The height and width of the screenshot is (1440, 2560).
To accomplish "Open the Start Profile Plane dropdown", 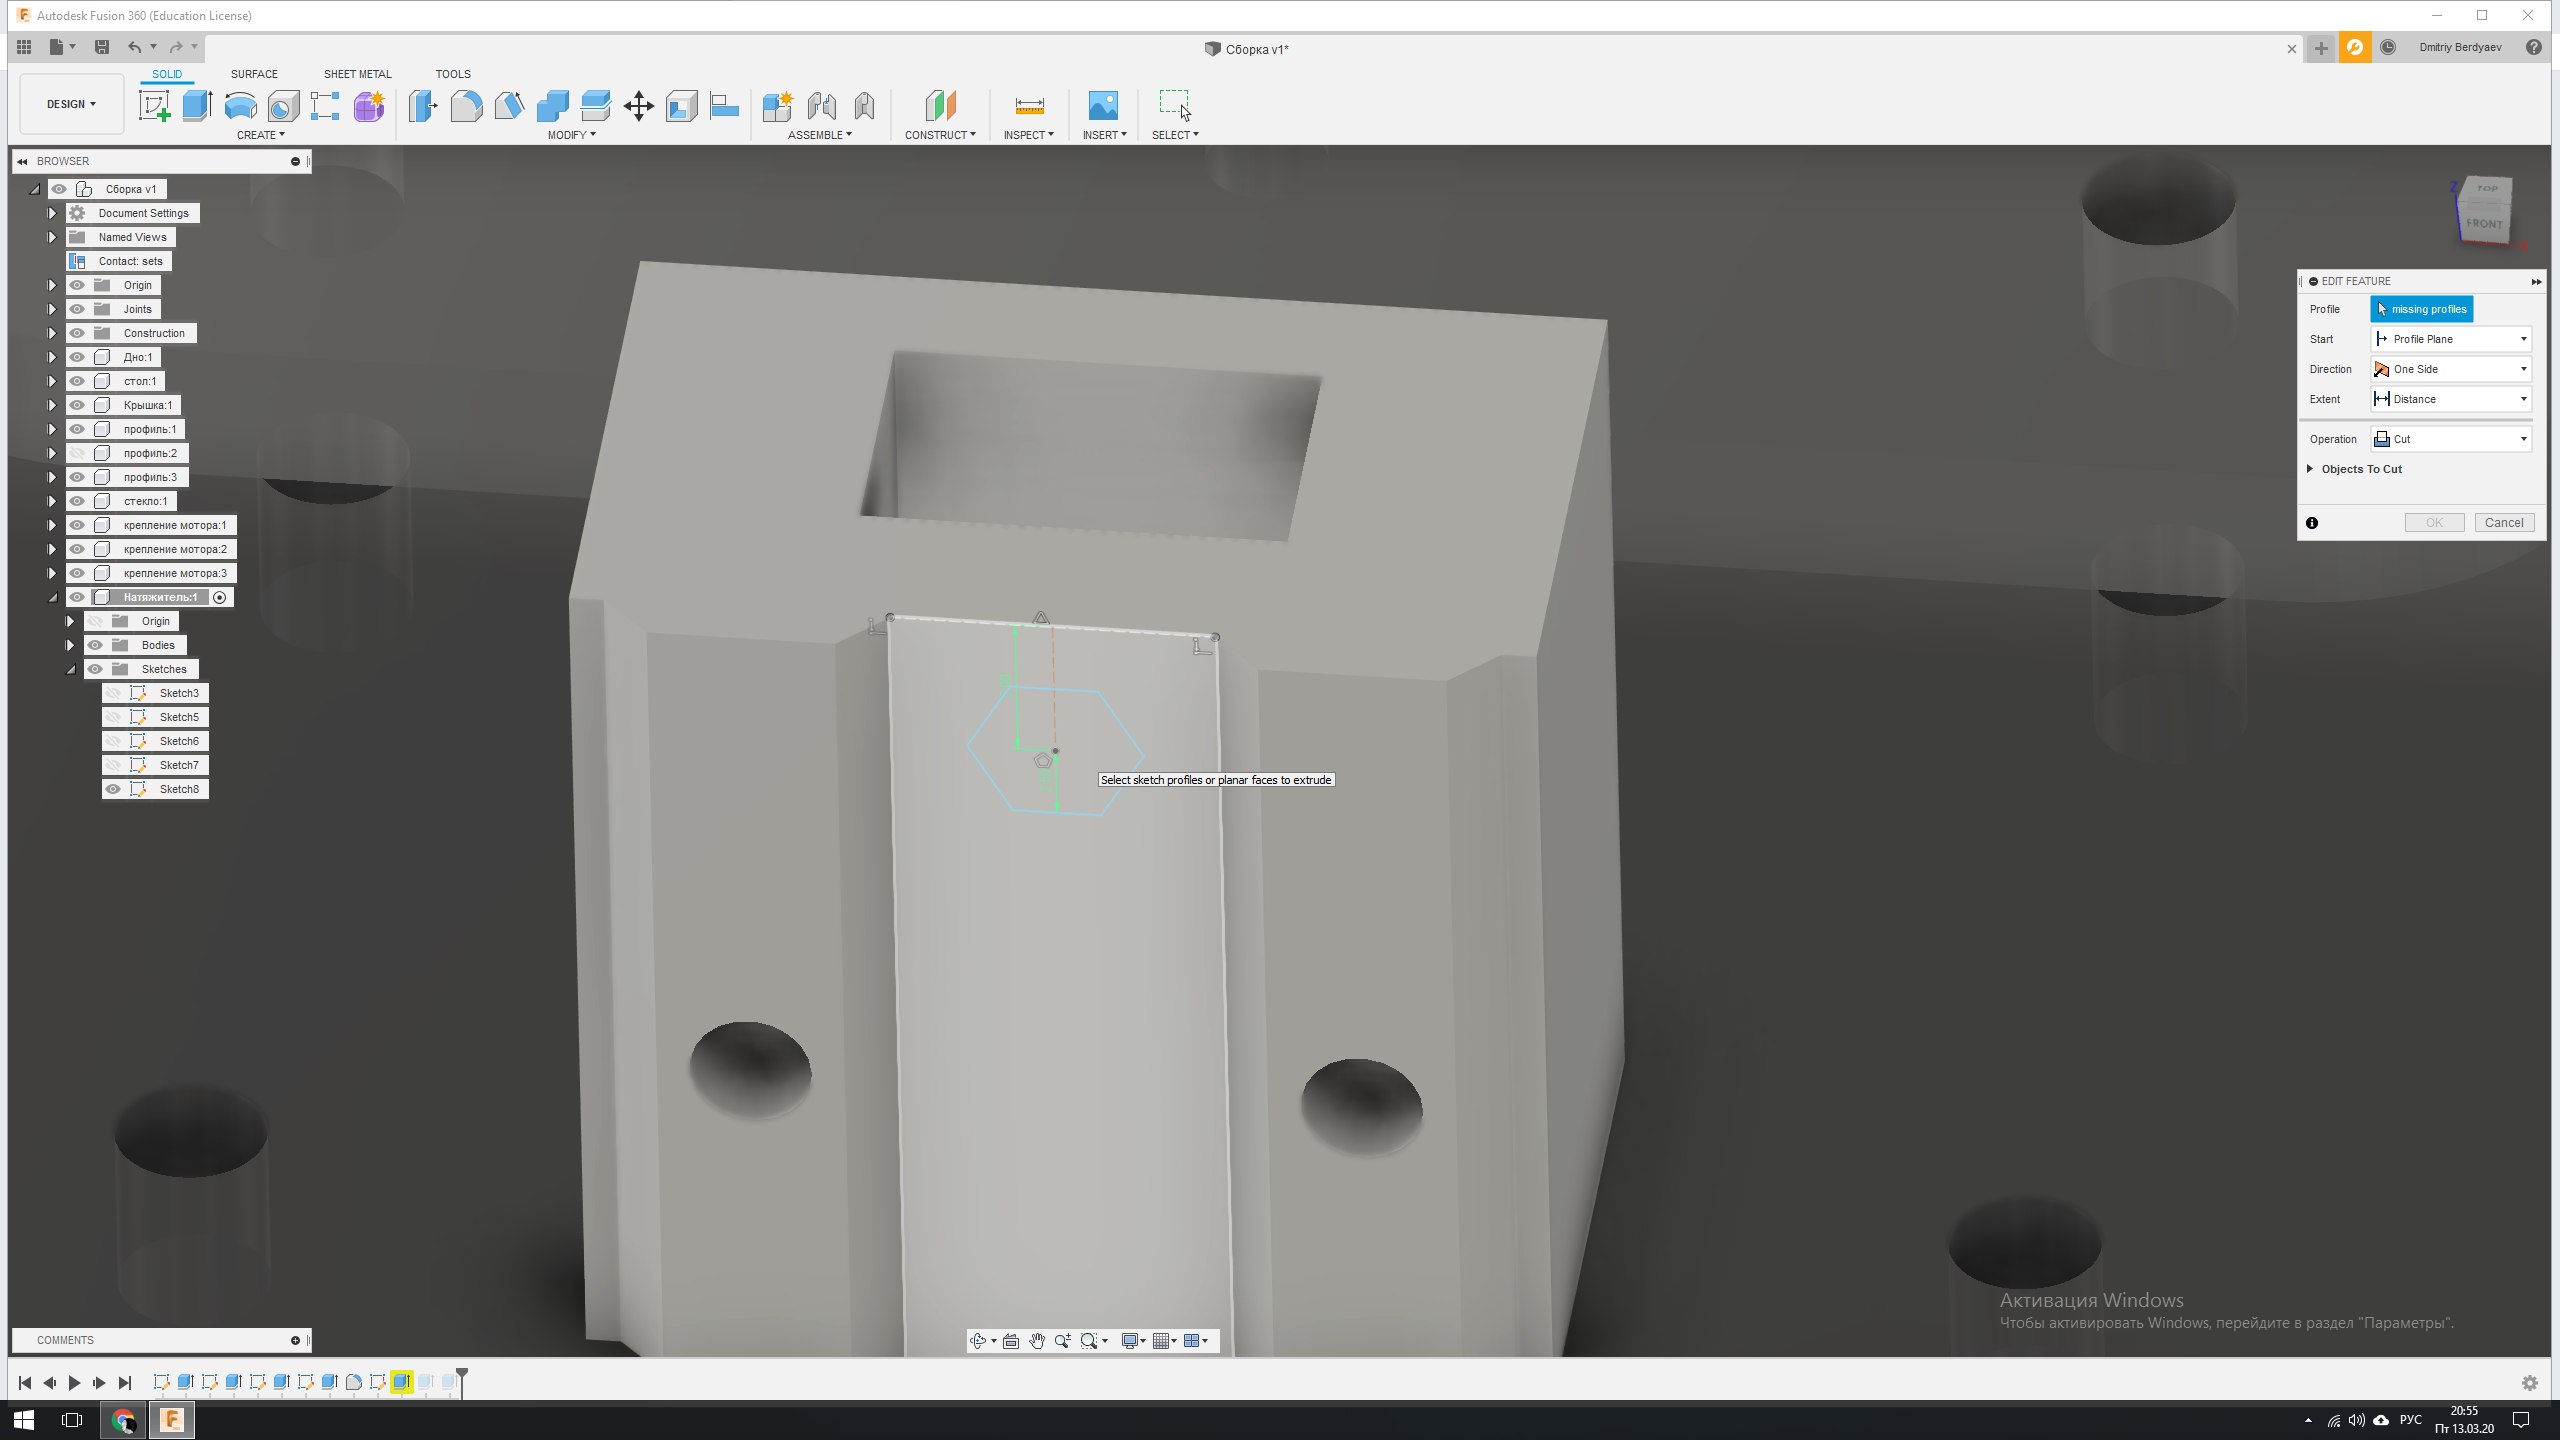I will coord(2450,339).
